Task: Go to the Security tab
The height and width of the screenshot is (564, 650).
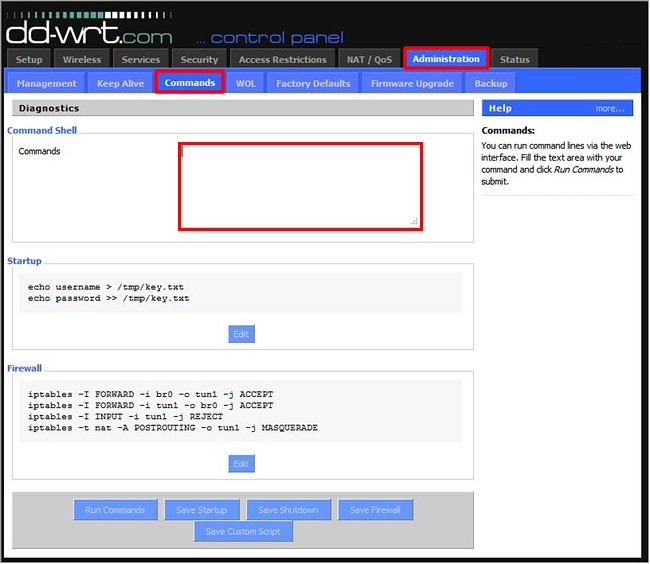Action: [x=199, y=59]
